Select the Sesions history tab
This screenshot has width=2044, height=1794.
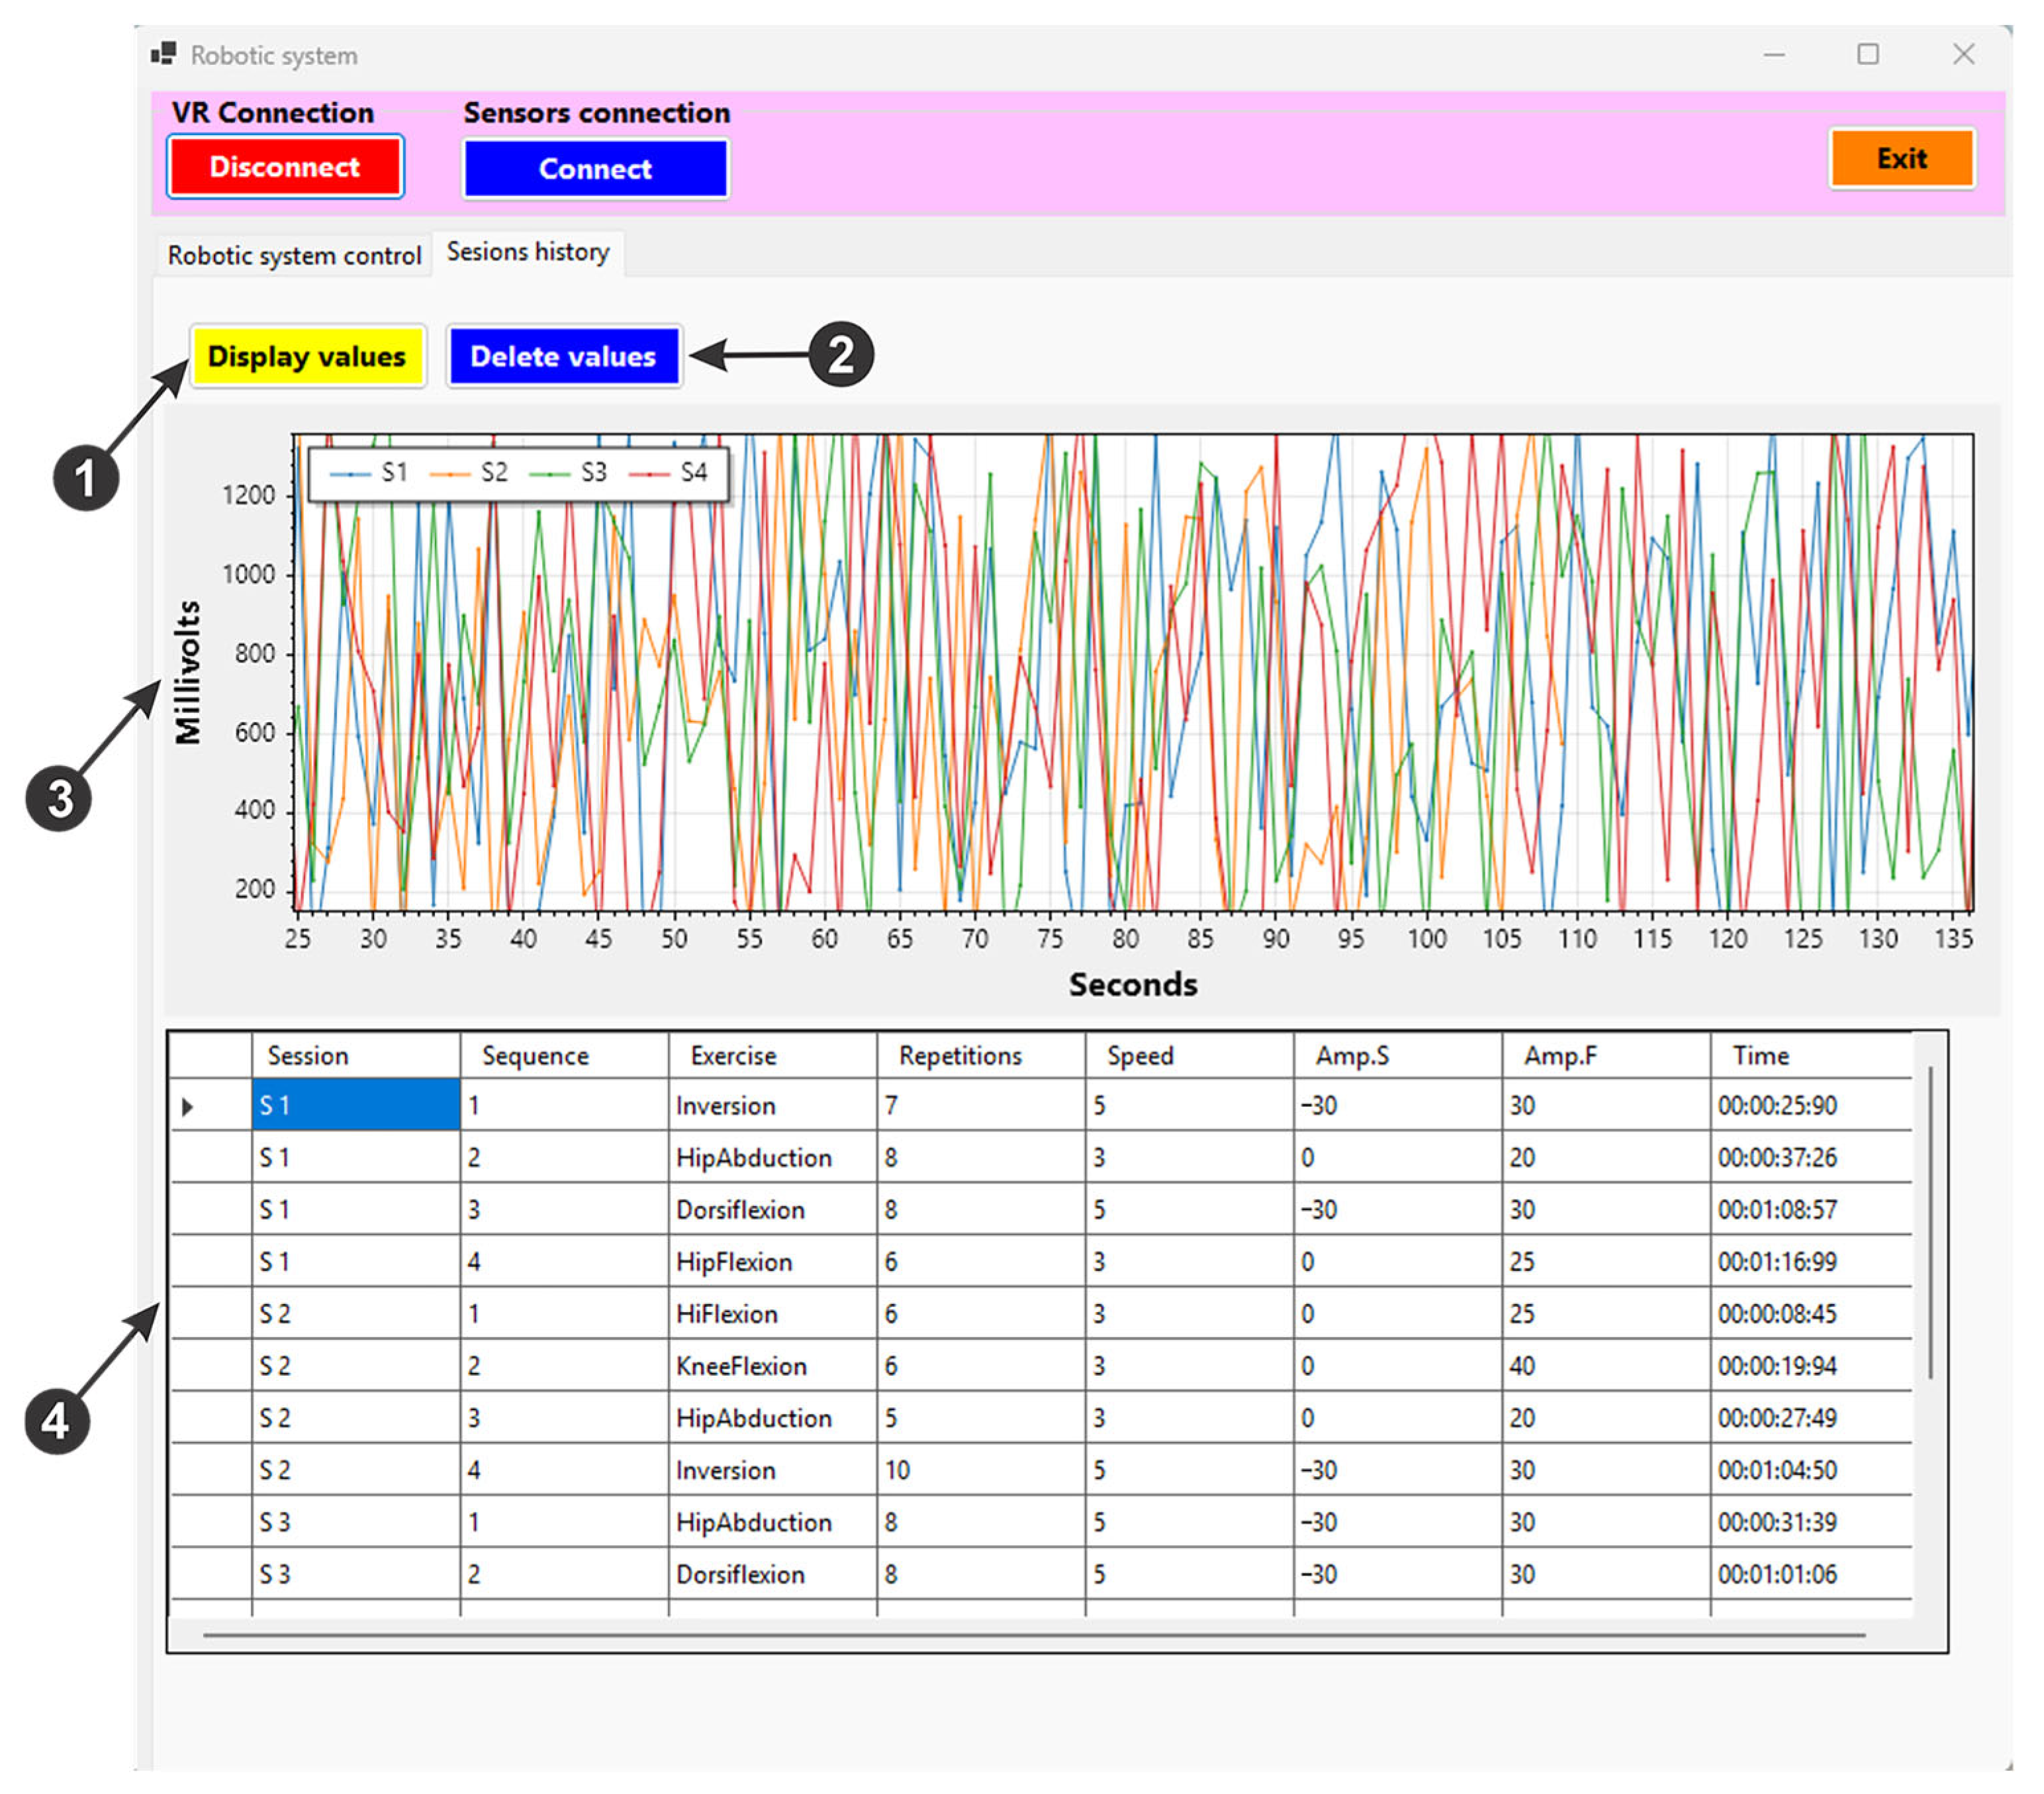528,252
